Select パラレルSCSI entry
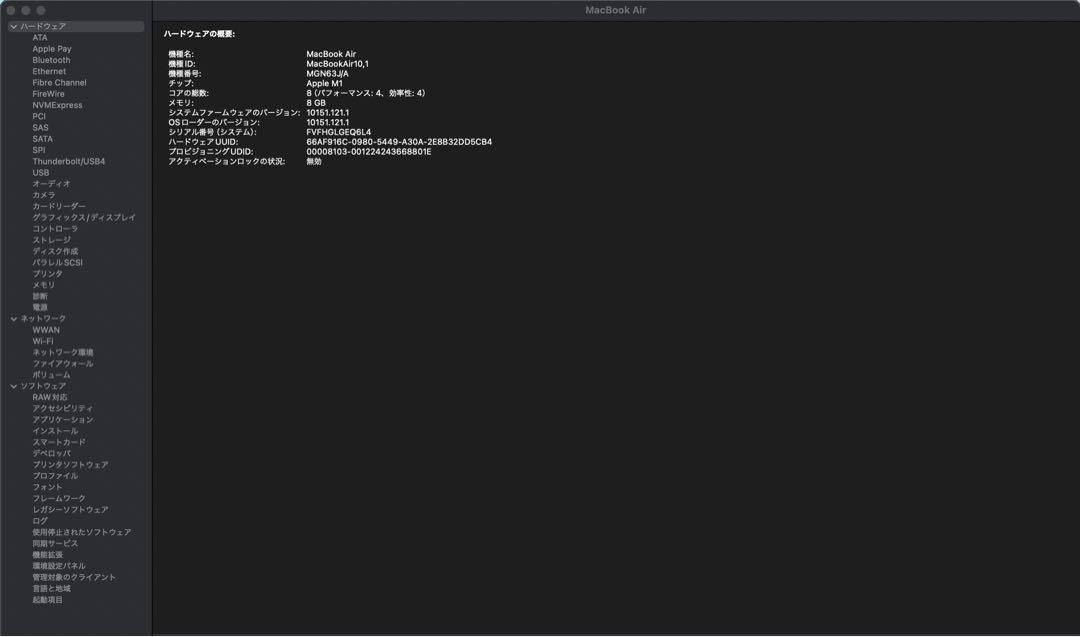The height and width of the screenshot is (637, 1080). coord(57,262)
